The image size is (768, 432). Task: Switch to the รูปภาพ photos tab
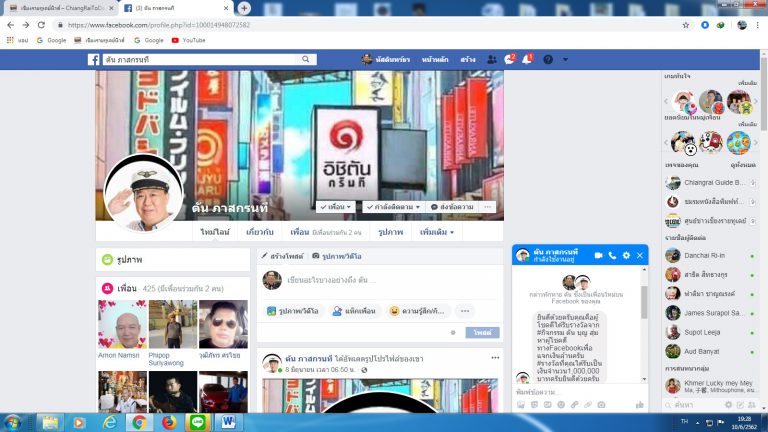point(390,232)
